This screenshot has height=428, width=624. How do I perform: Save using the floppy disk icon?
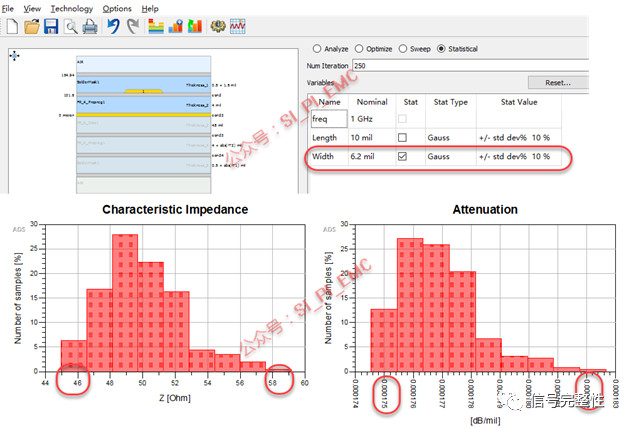click(x=51, y=26)
